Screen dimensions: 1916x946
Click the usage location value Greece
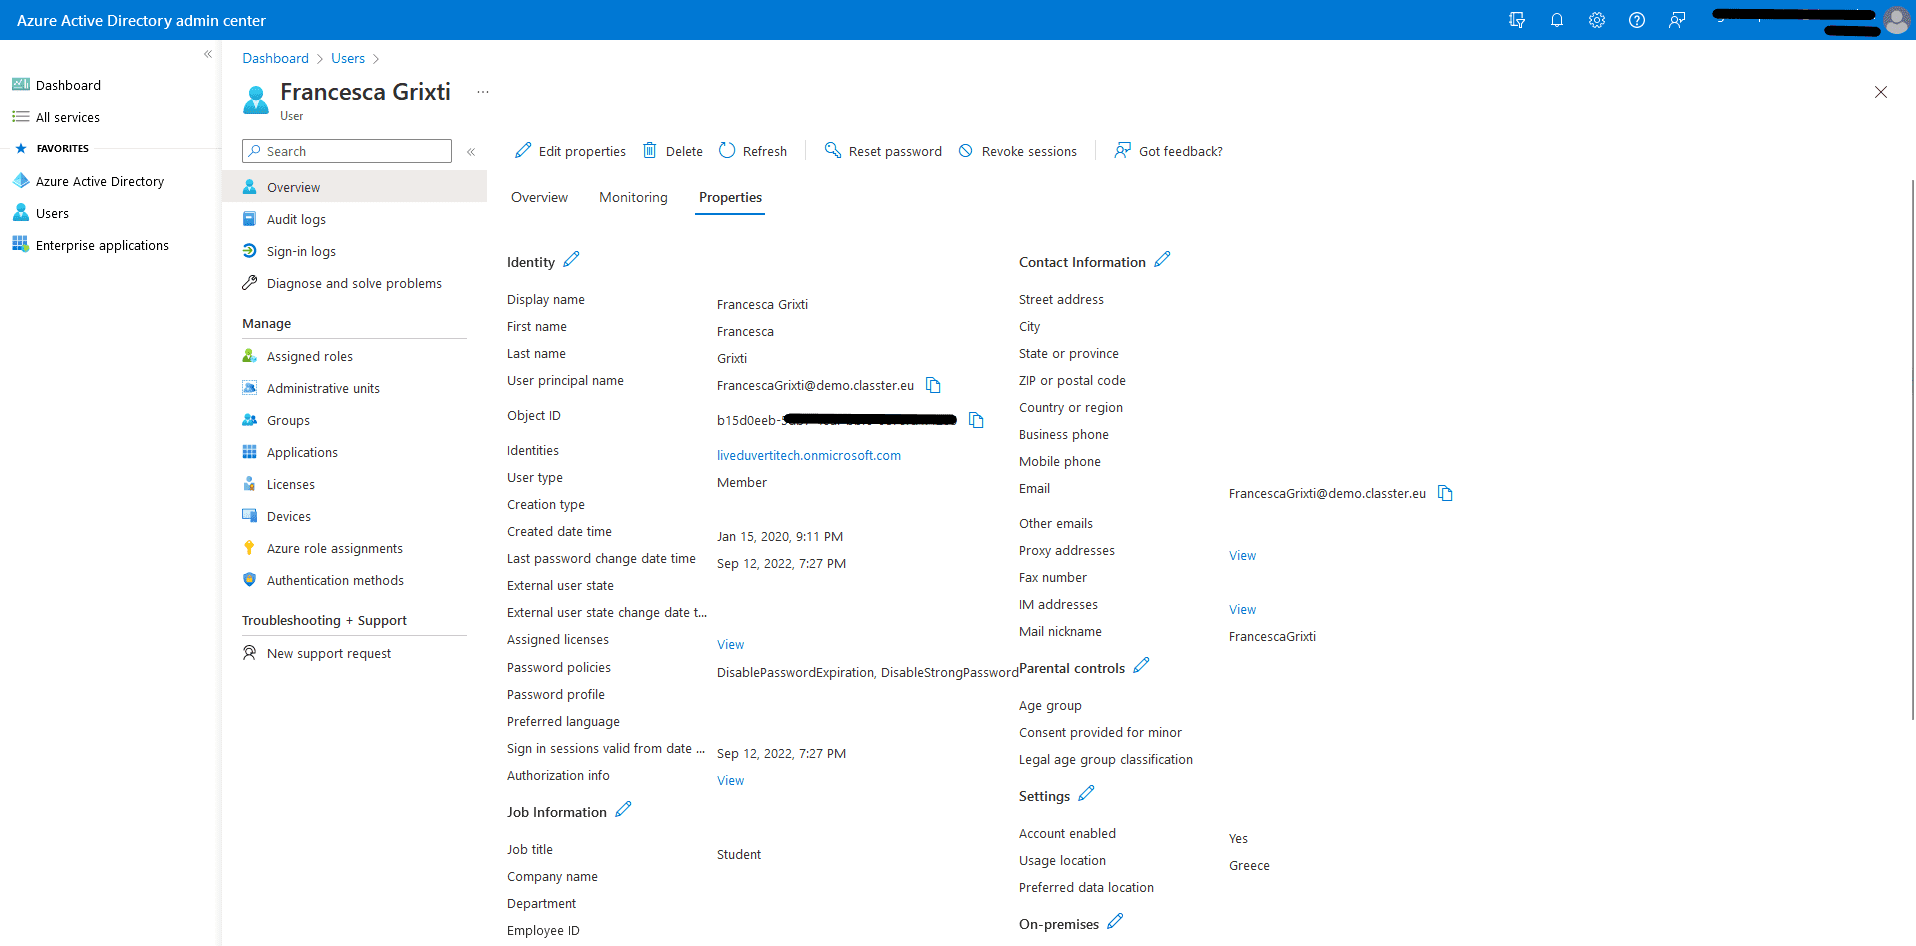(1249, 865)
